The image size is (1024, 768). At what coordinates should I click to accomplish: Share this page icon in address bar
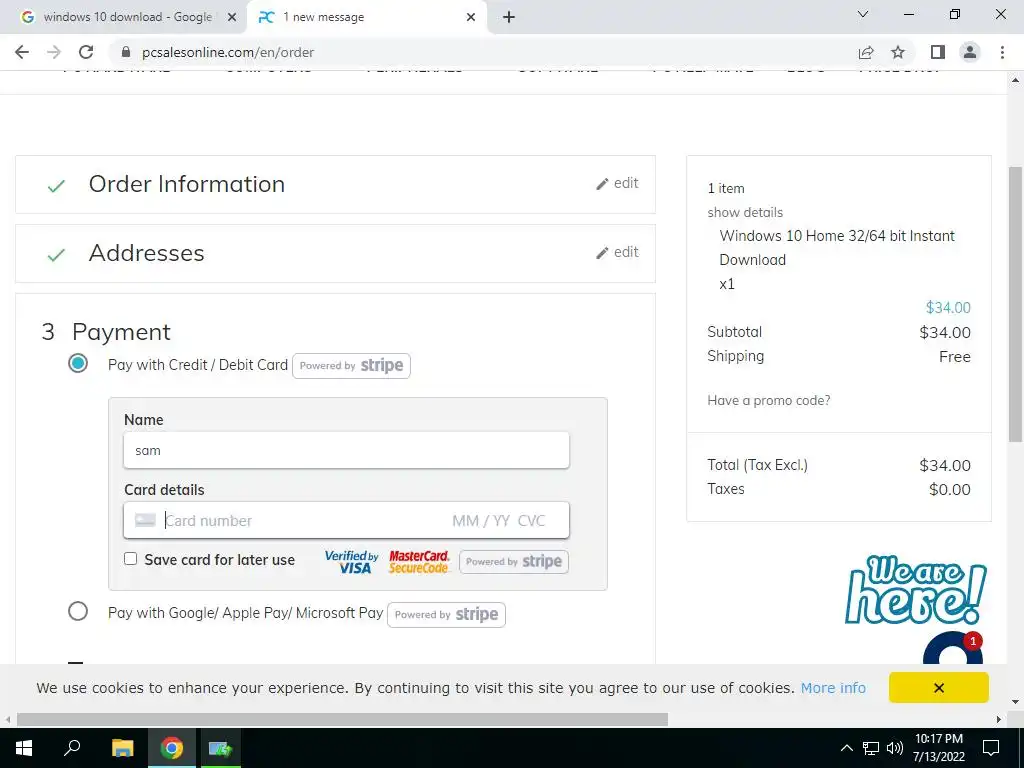866,52
